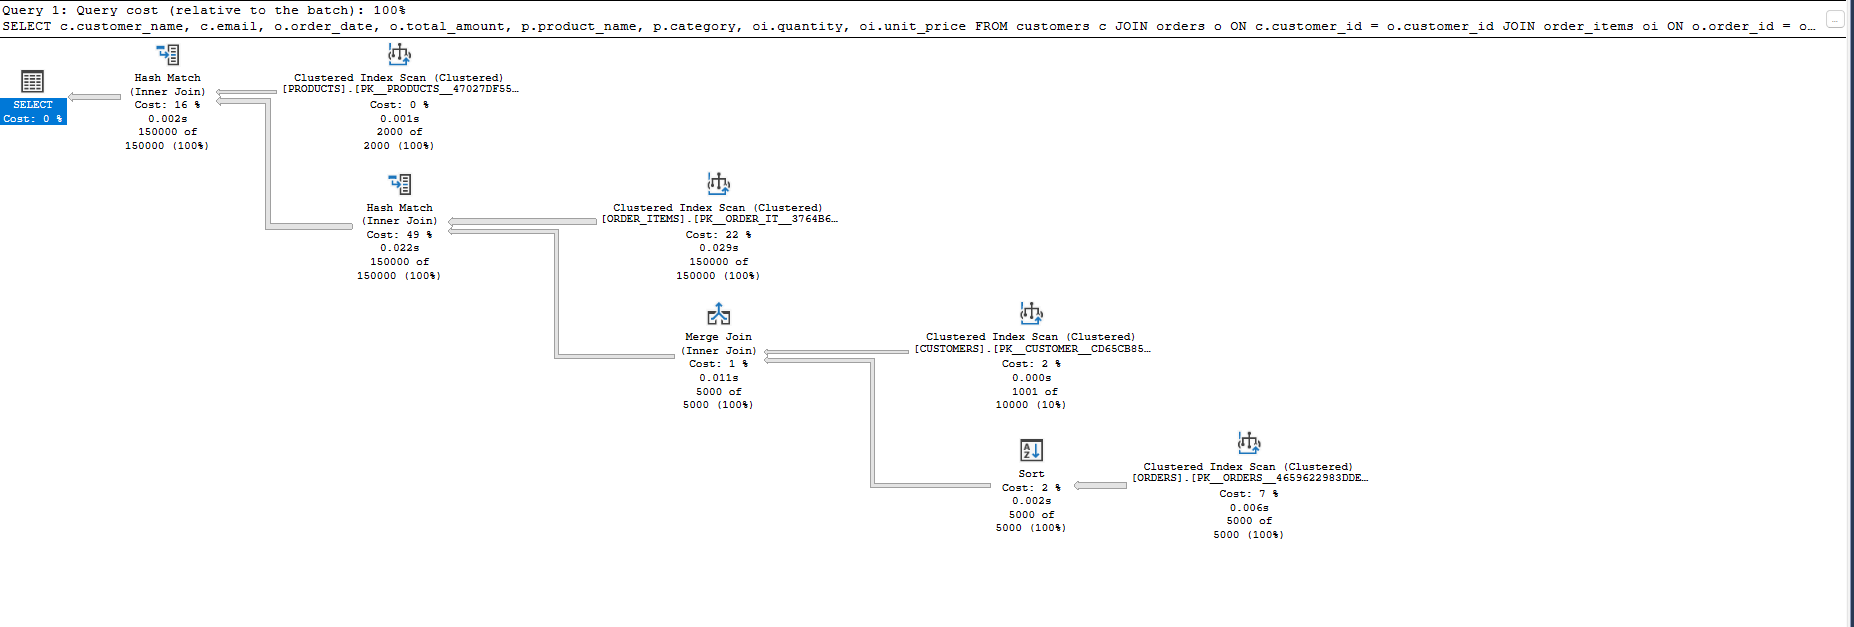The width and height of the screenshot is (1854, 627).
Task: Click 'Clustered Index Scan (Clustered)' label above [ORDERS]
Action: click(1249, 467)
